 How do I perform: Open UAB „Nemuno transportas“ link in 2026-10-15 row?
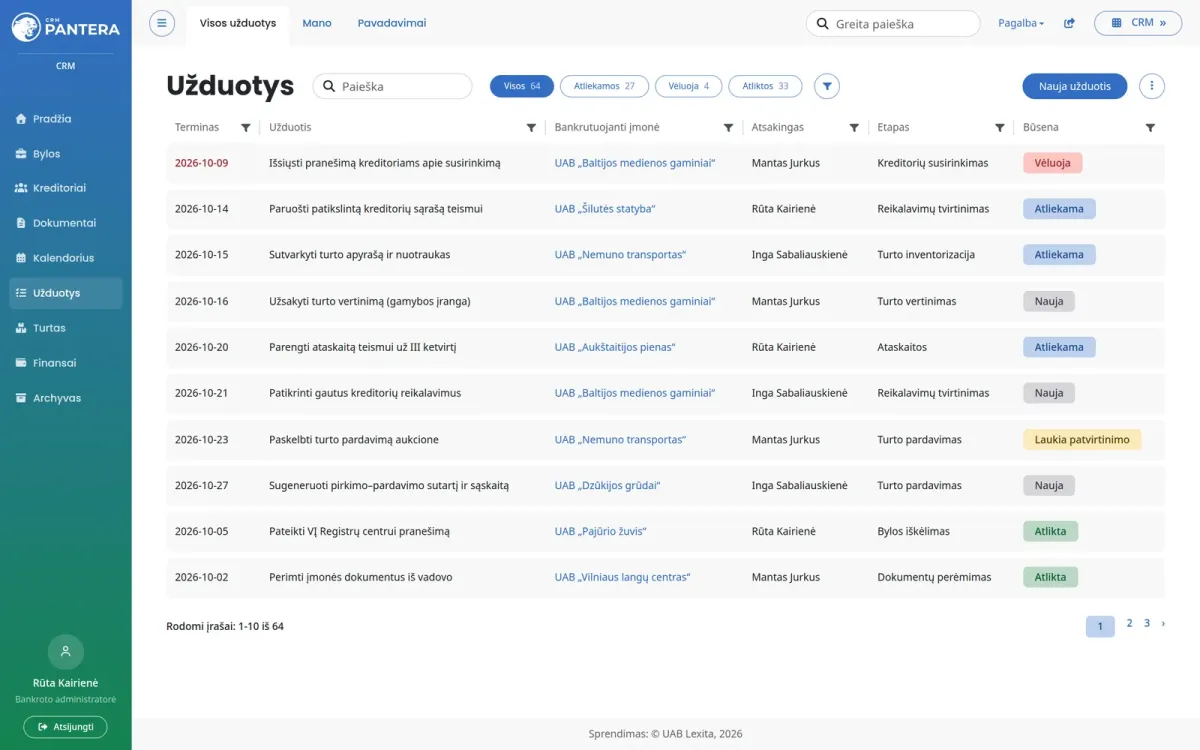pos(621,255)
